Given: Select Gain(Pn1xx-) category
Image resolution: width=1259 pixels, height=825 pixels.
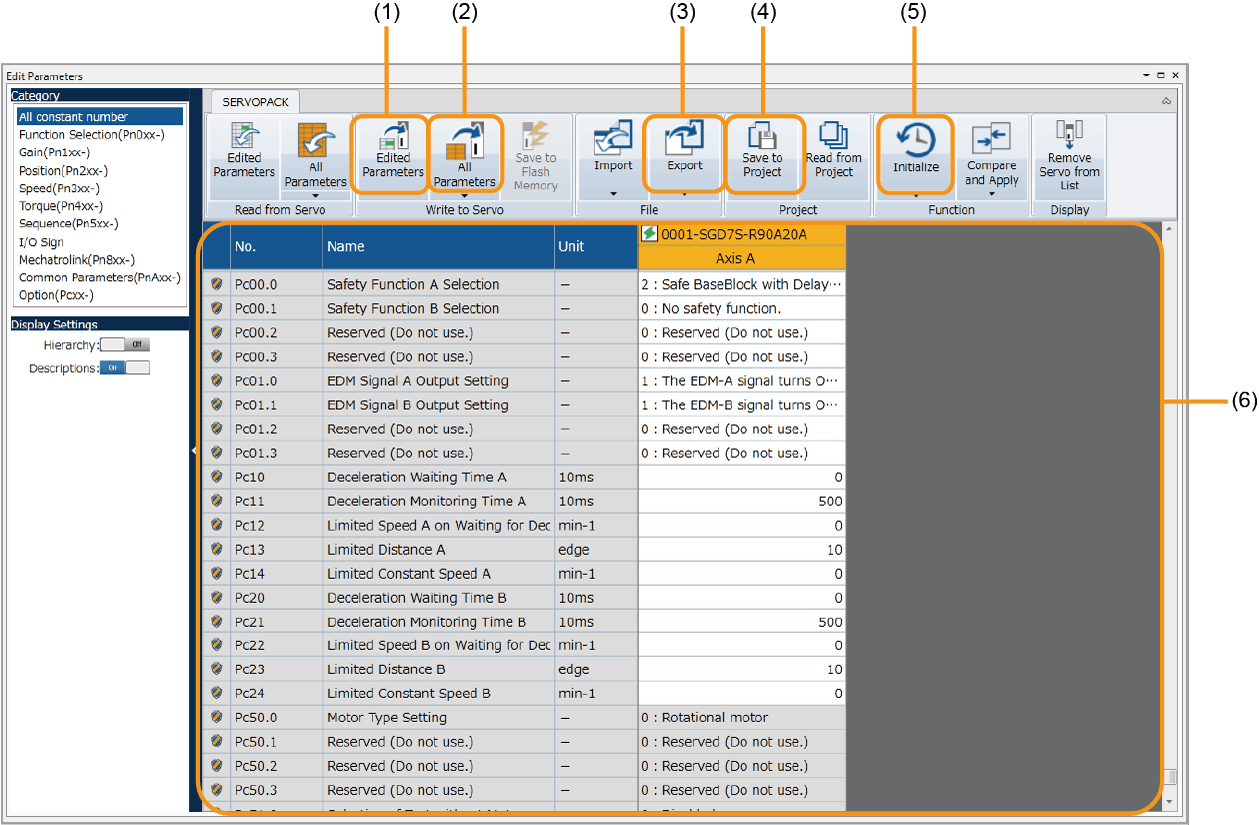Looking at the screenshot, I should point(54,152).
